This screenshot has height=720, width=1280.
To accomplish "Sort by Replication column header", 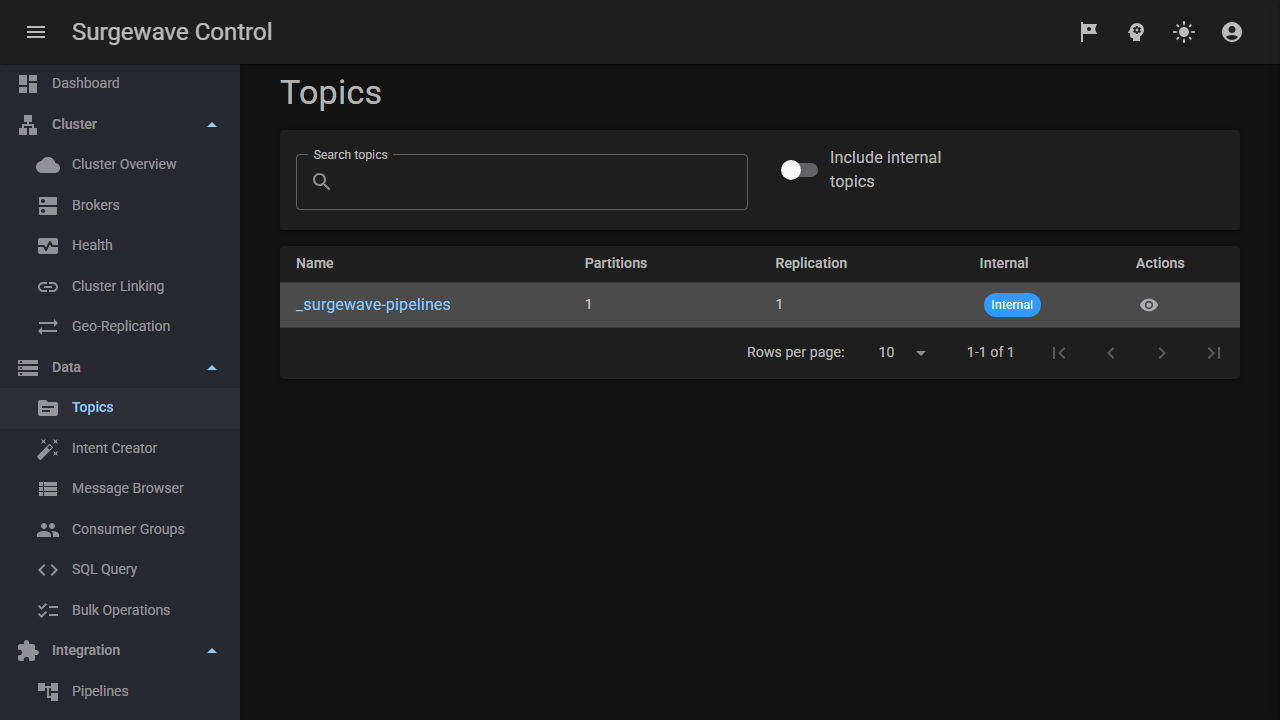I will point(811,264).
